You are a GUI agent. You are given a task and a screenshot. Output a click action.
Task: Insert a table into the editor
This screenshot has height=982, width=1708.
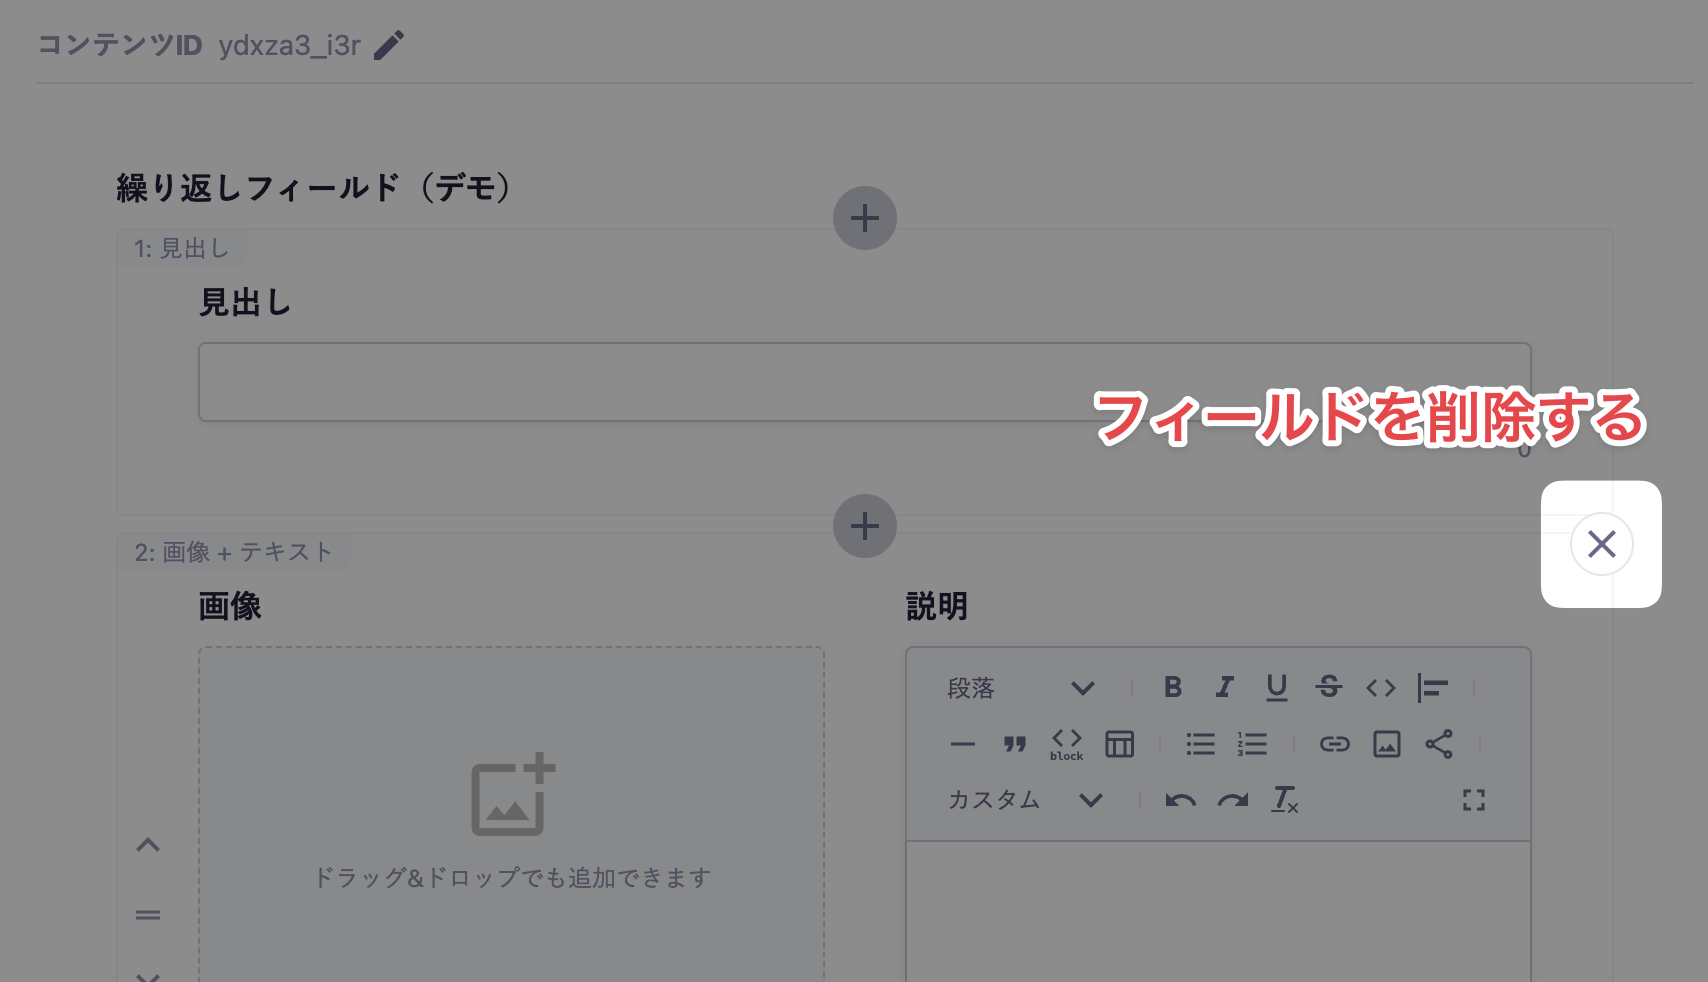click(1119, 744)
